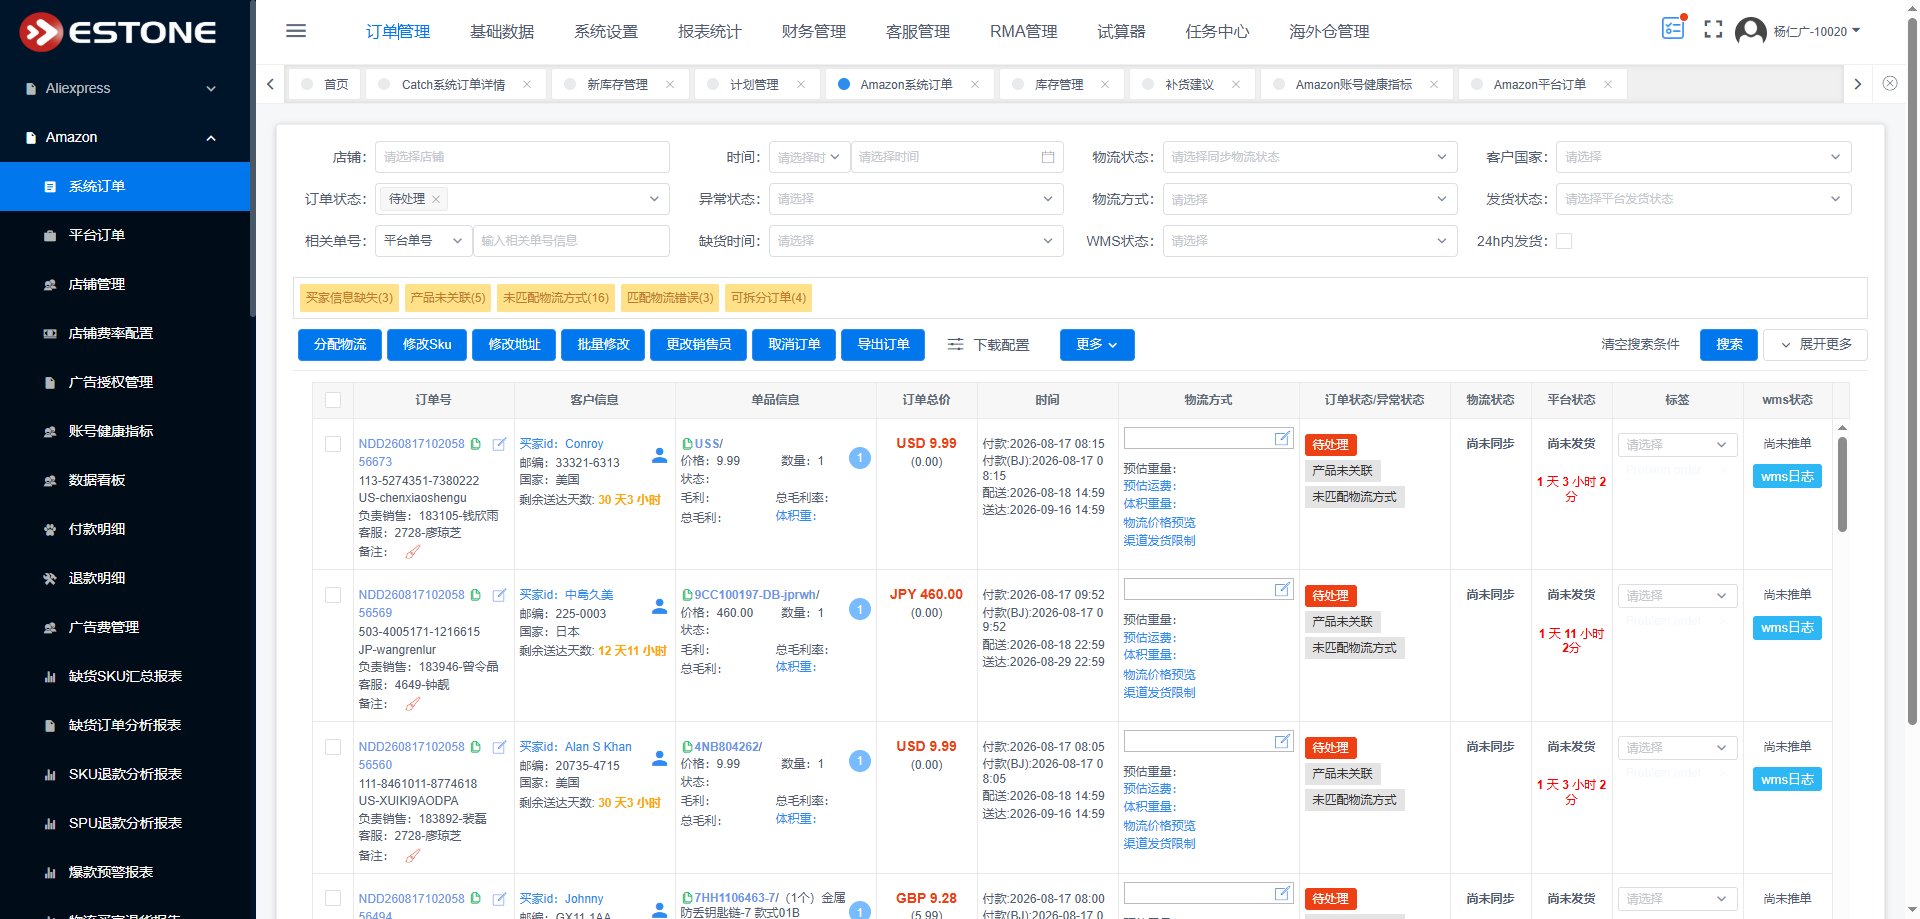The width and height of the screenshot is (1920, 919).
Task: Tick the checkbox for order 56560
Action: (x=333, y=747)
